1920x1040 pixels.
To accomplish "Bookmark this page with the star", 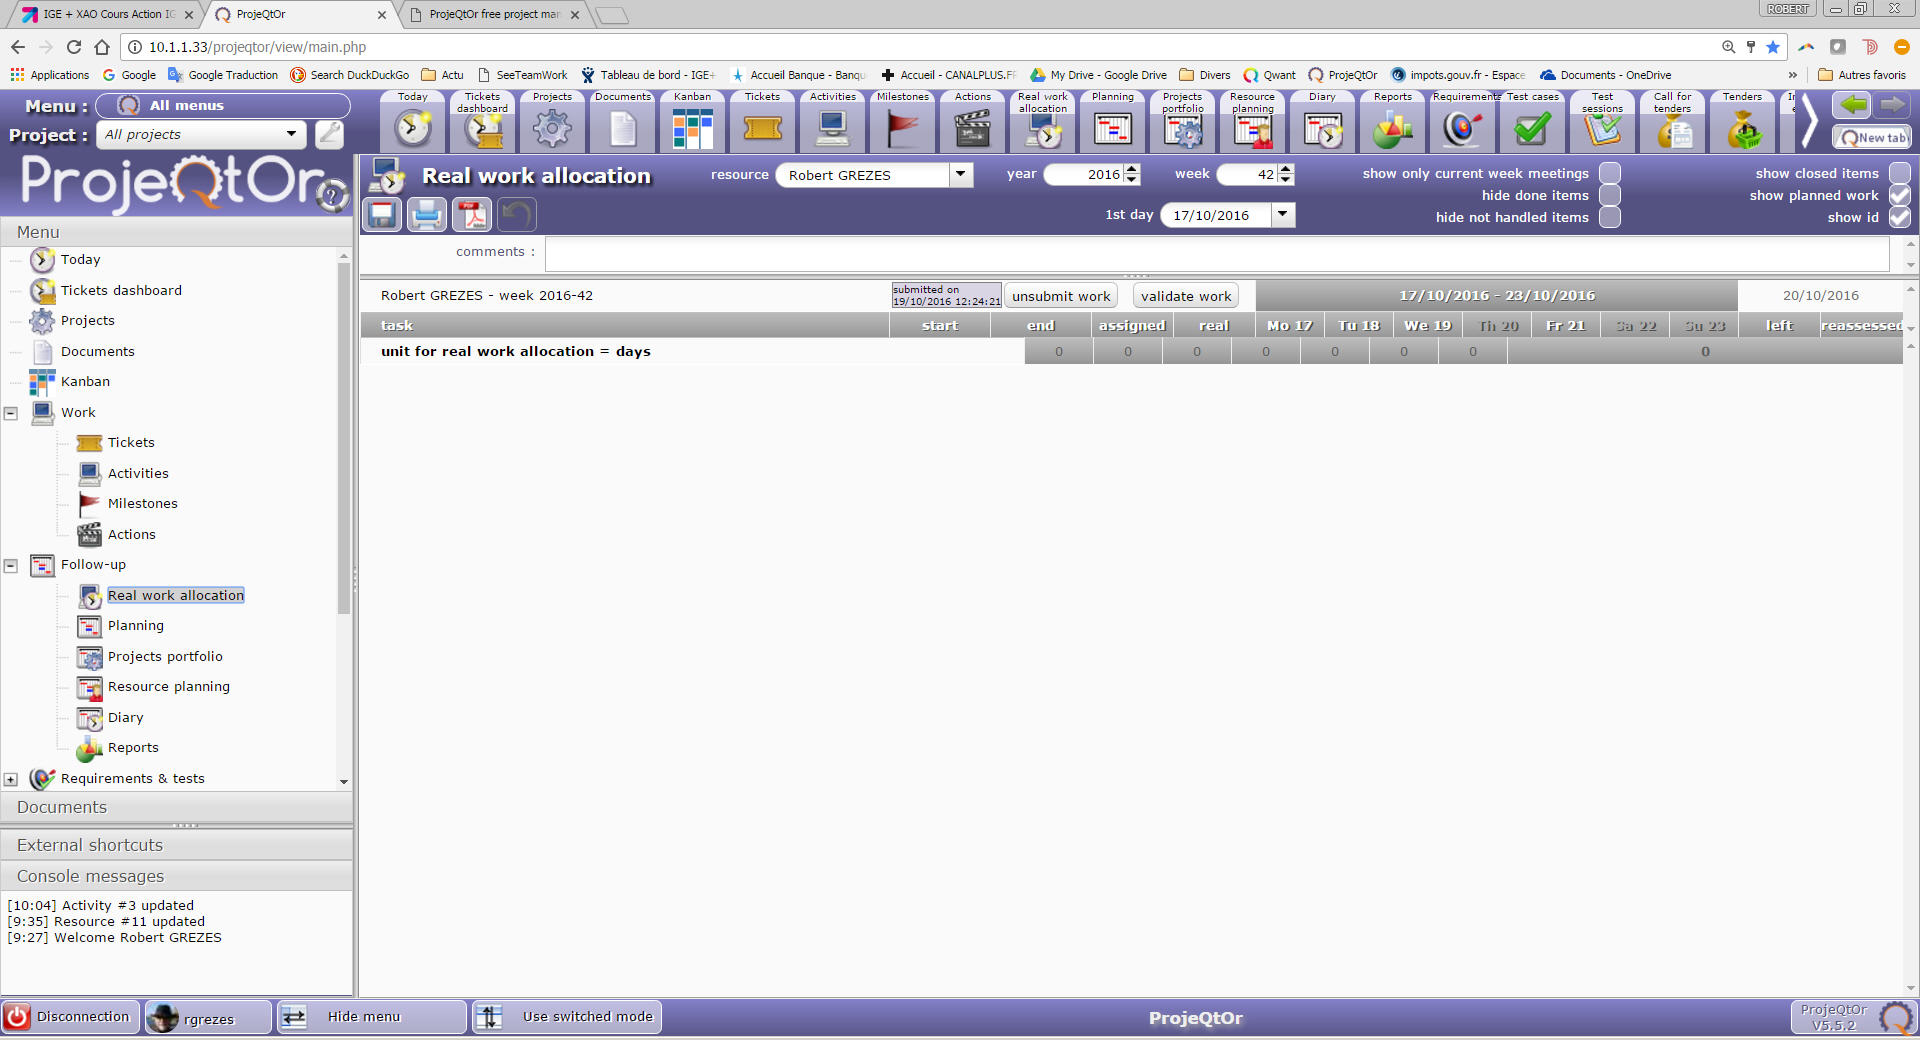I will (x=1773, y=47).
